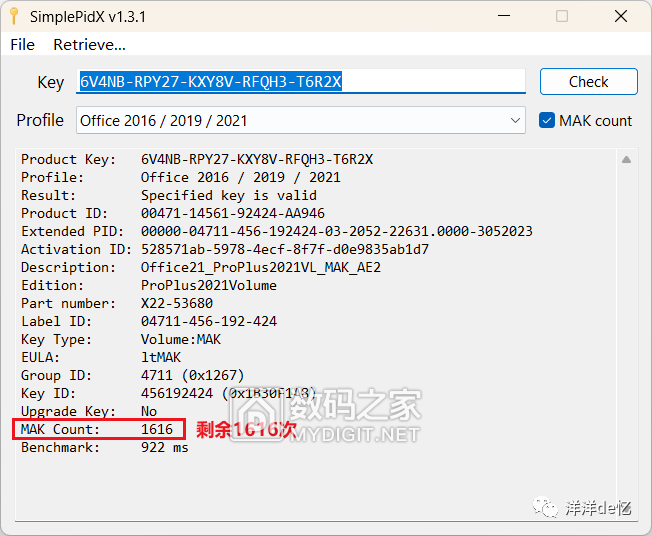This screenshot has width=652, height=536.
Task: Click the Check button
Action: pyautogui.click(x=588, y=82)
